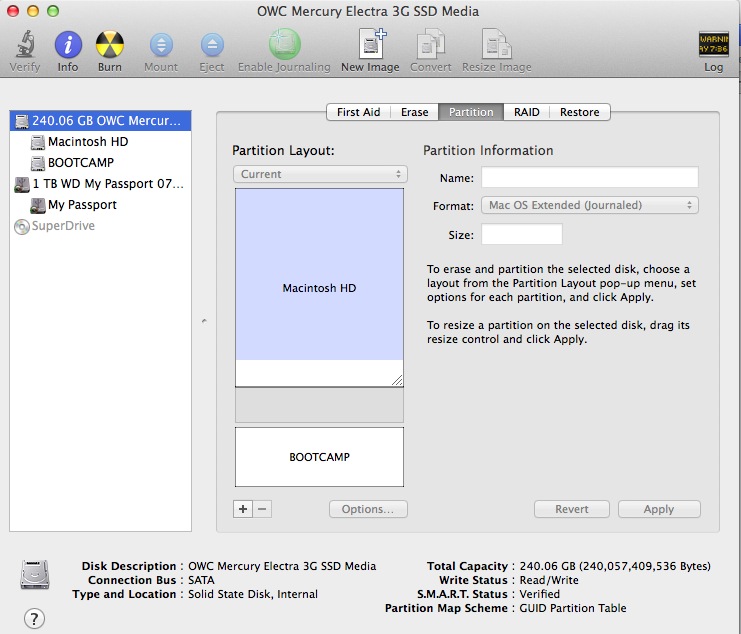Open the Format dropdown menu

click(589, 205)
